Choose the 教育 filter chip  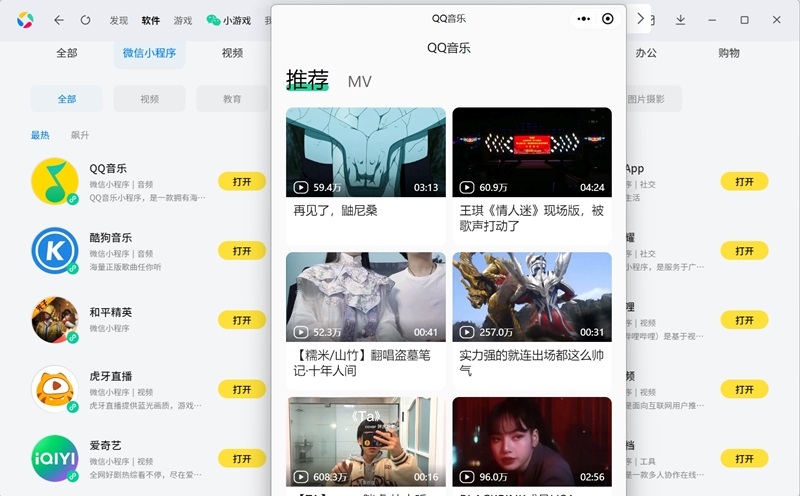click(x=232, y=98)
